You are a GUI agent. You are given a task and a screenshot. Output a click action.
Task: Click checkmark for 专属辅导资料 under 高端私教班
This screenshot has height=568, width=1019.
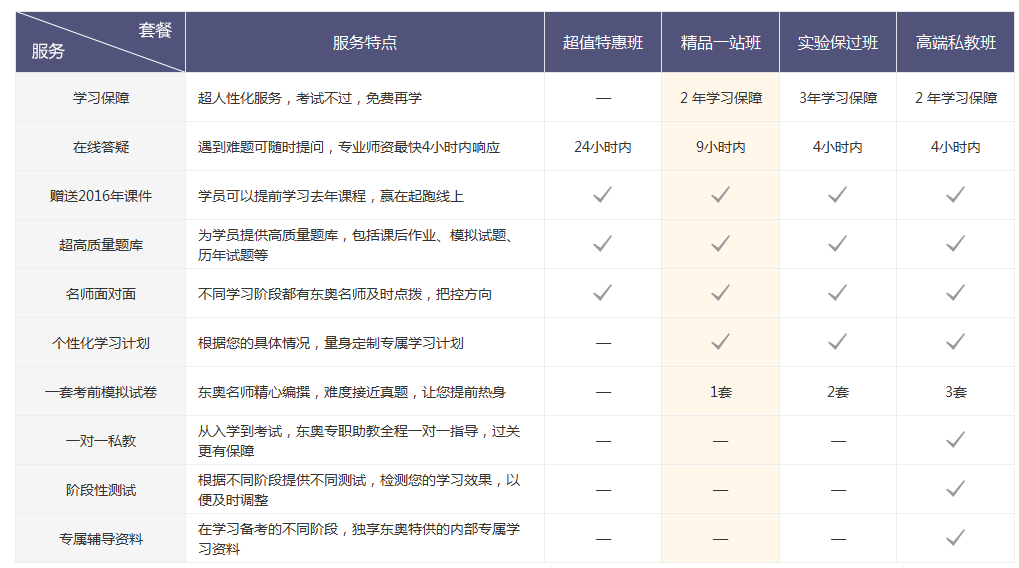coord(955,538)
